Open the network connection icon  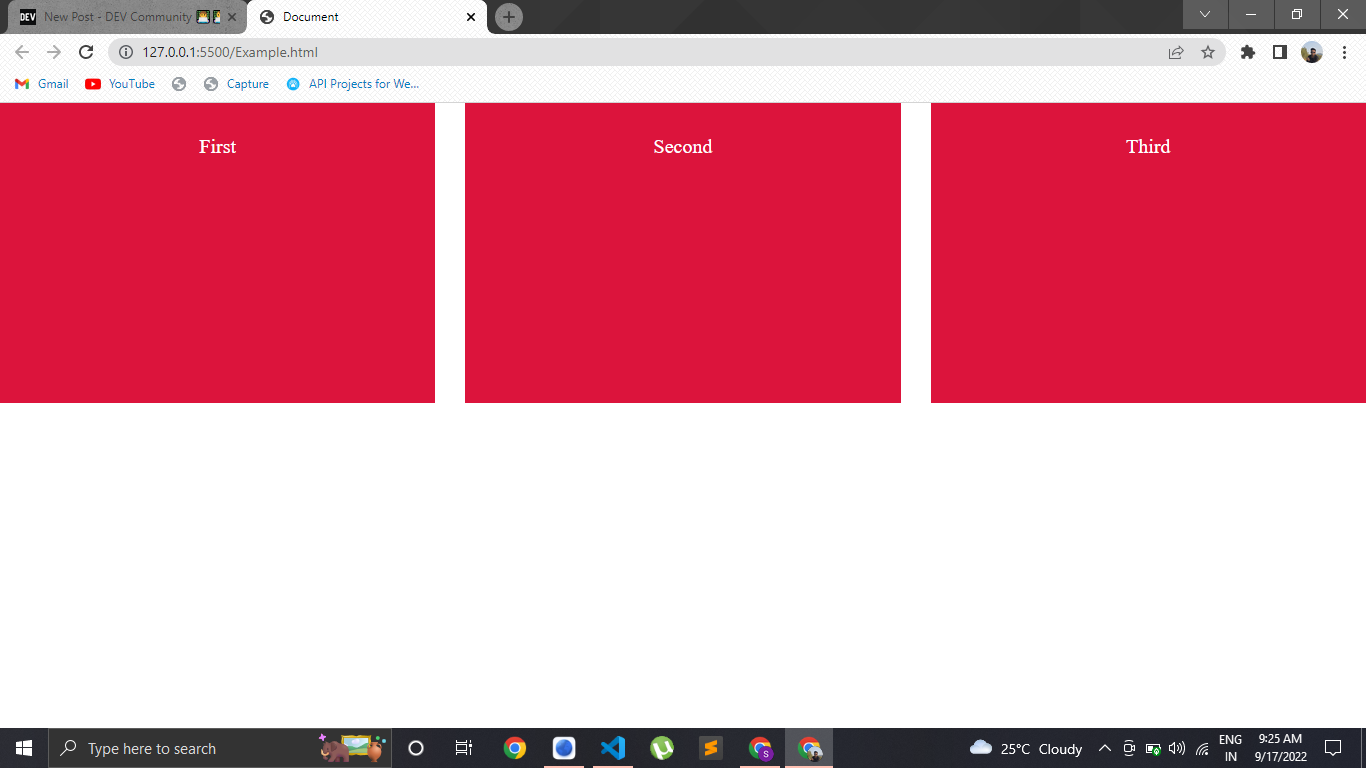click(x=1202, y=748)
